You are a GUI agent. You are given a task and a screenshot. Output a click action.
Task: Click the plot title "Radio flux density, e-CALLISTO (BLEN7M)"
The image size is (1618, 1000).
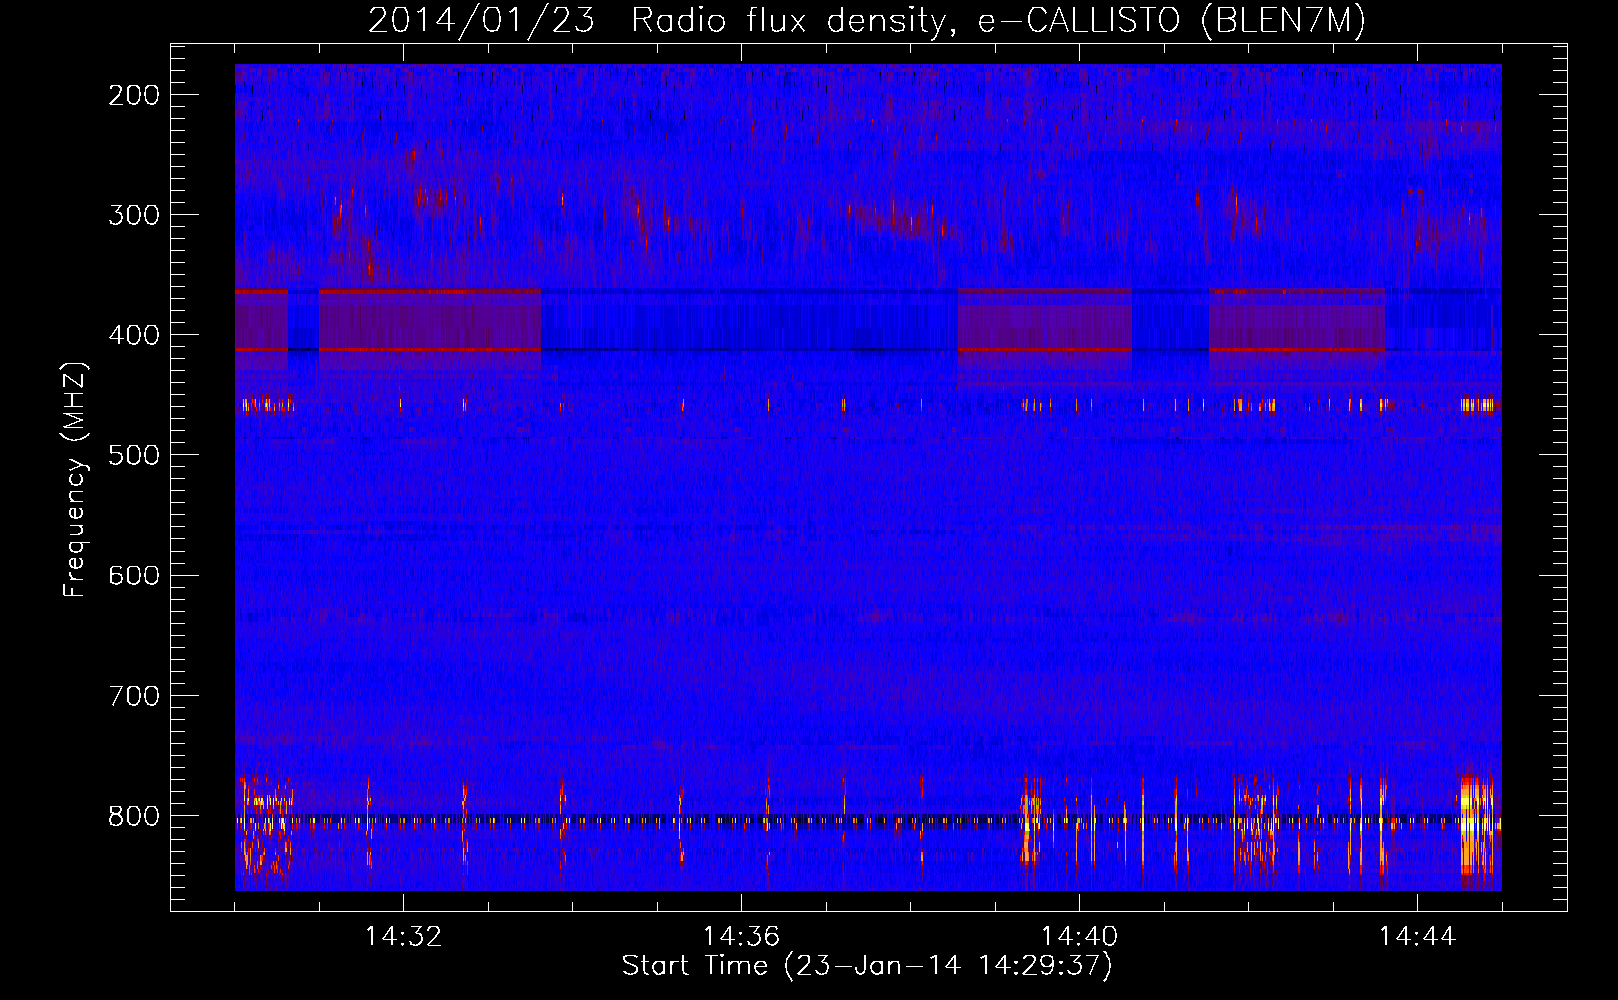click(998, 21)
